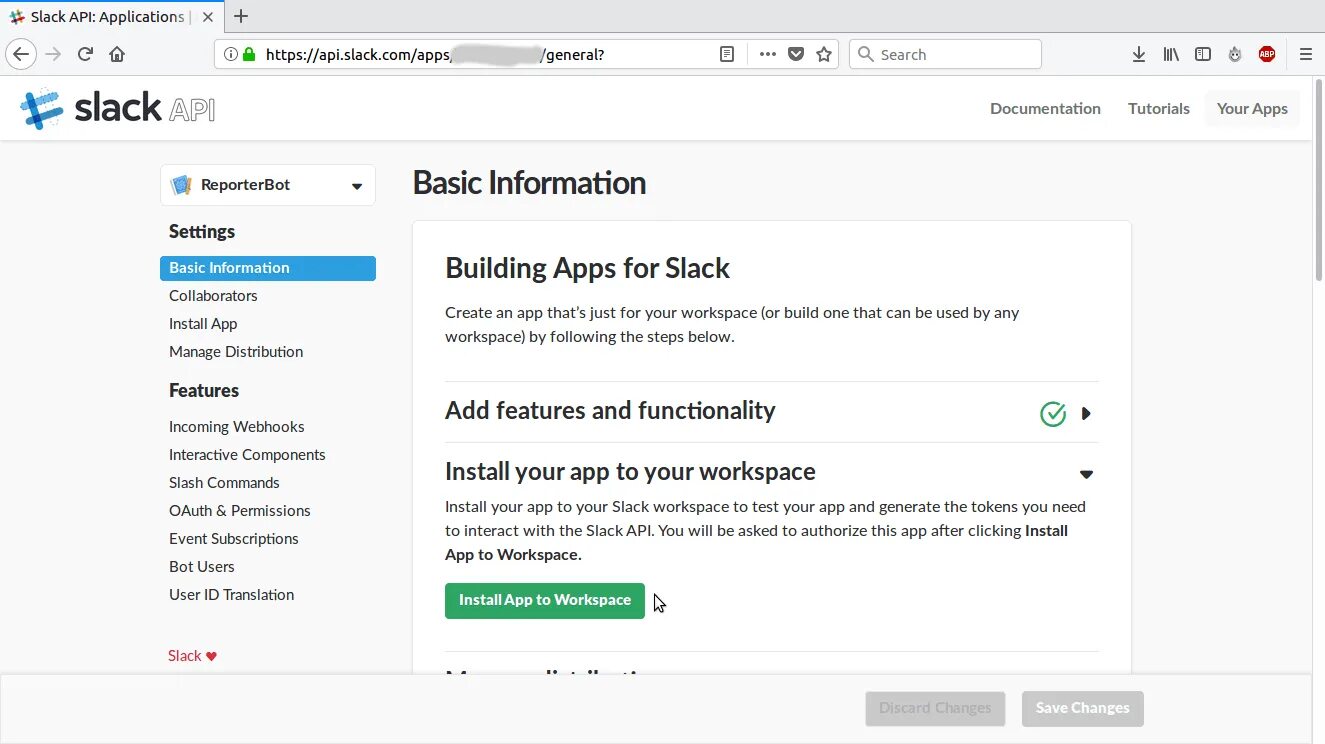Viewport: 1325px width, 744px height.
Task: Open the Adblock Plus extension
Action: coord(1267,54)
